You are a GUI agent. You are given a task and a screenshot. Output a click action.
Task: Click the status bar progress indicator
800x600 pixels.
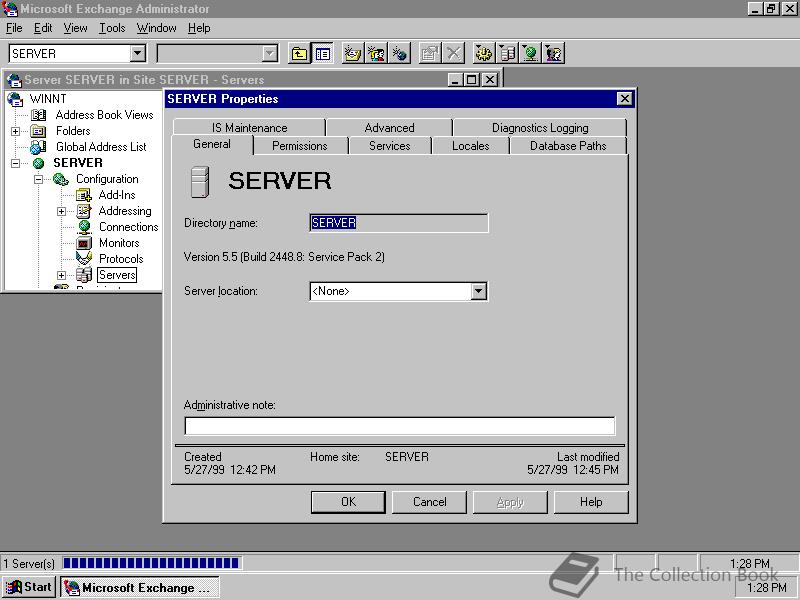coord(151,563)
